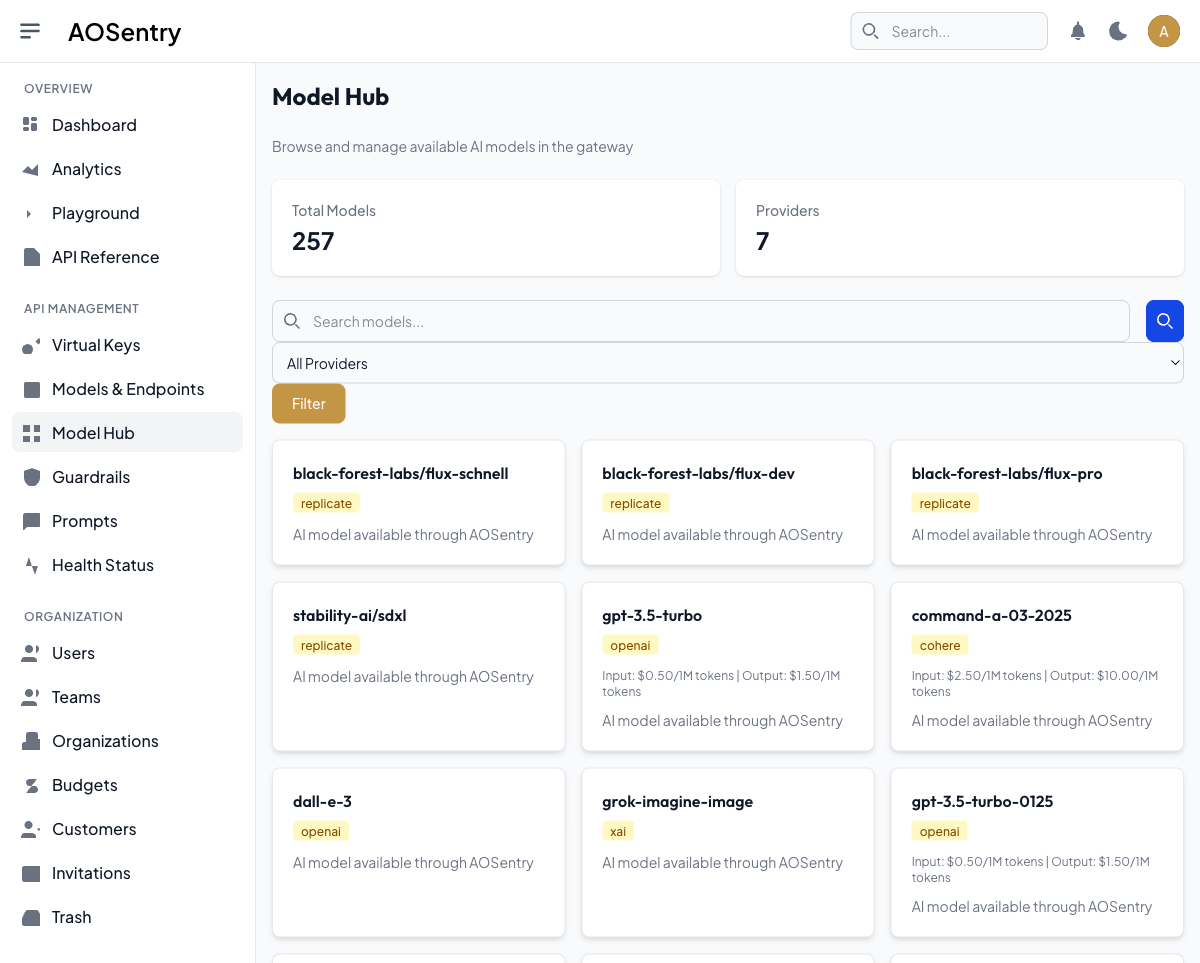Image resolution: width=1200 pixels, height=963 pixels.
Task: Switch to Models & Endpoints section
Action: (x=128, y=389)
